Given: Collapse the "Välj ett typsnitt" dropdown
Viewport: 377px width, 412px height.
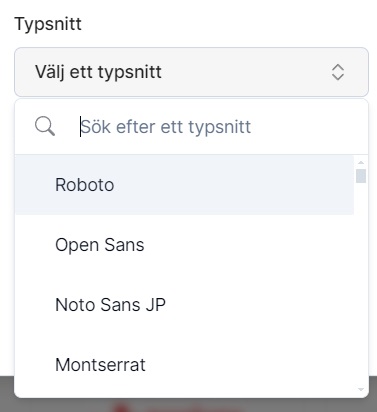Looking at the screenshot, I should click(191, 72).
